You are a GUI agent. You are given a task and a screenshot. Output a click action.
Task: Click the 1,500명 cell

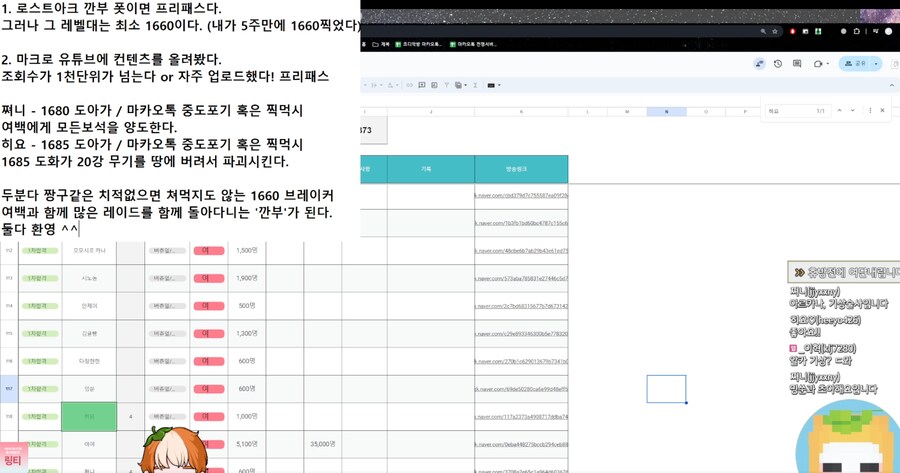point(247,250)
